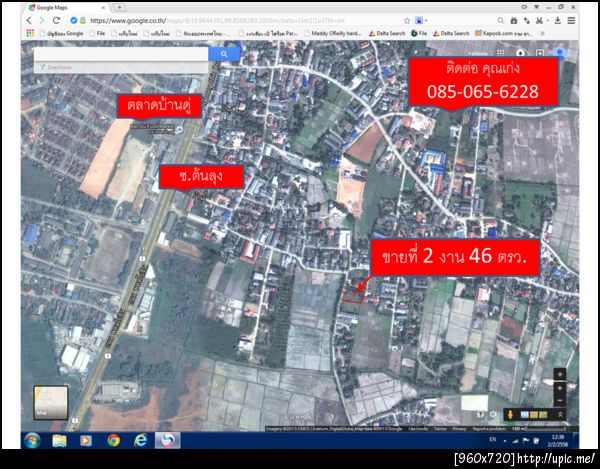The width and height of the screenshot is (600, 469).
Task: Bookmark this page with the star icon
Action: 407,21
